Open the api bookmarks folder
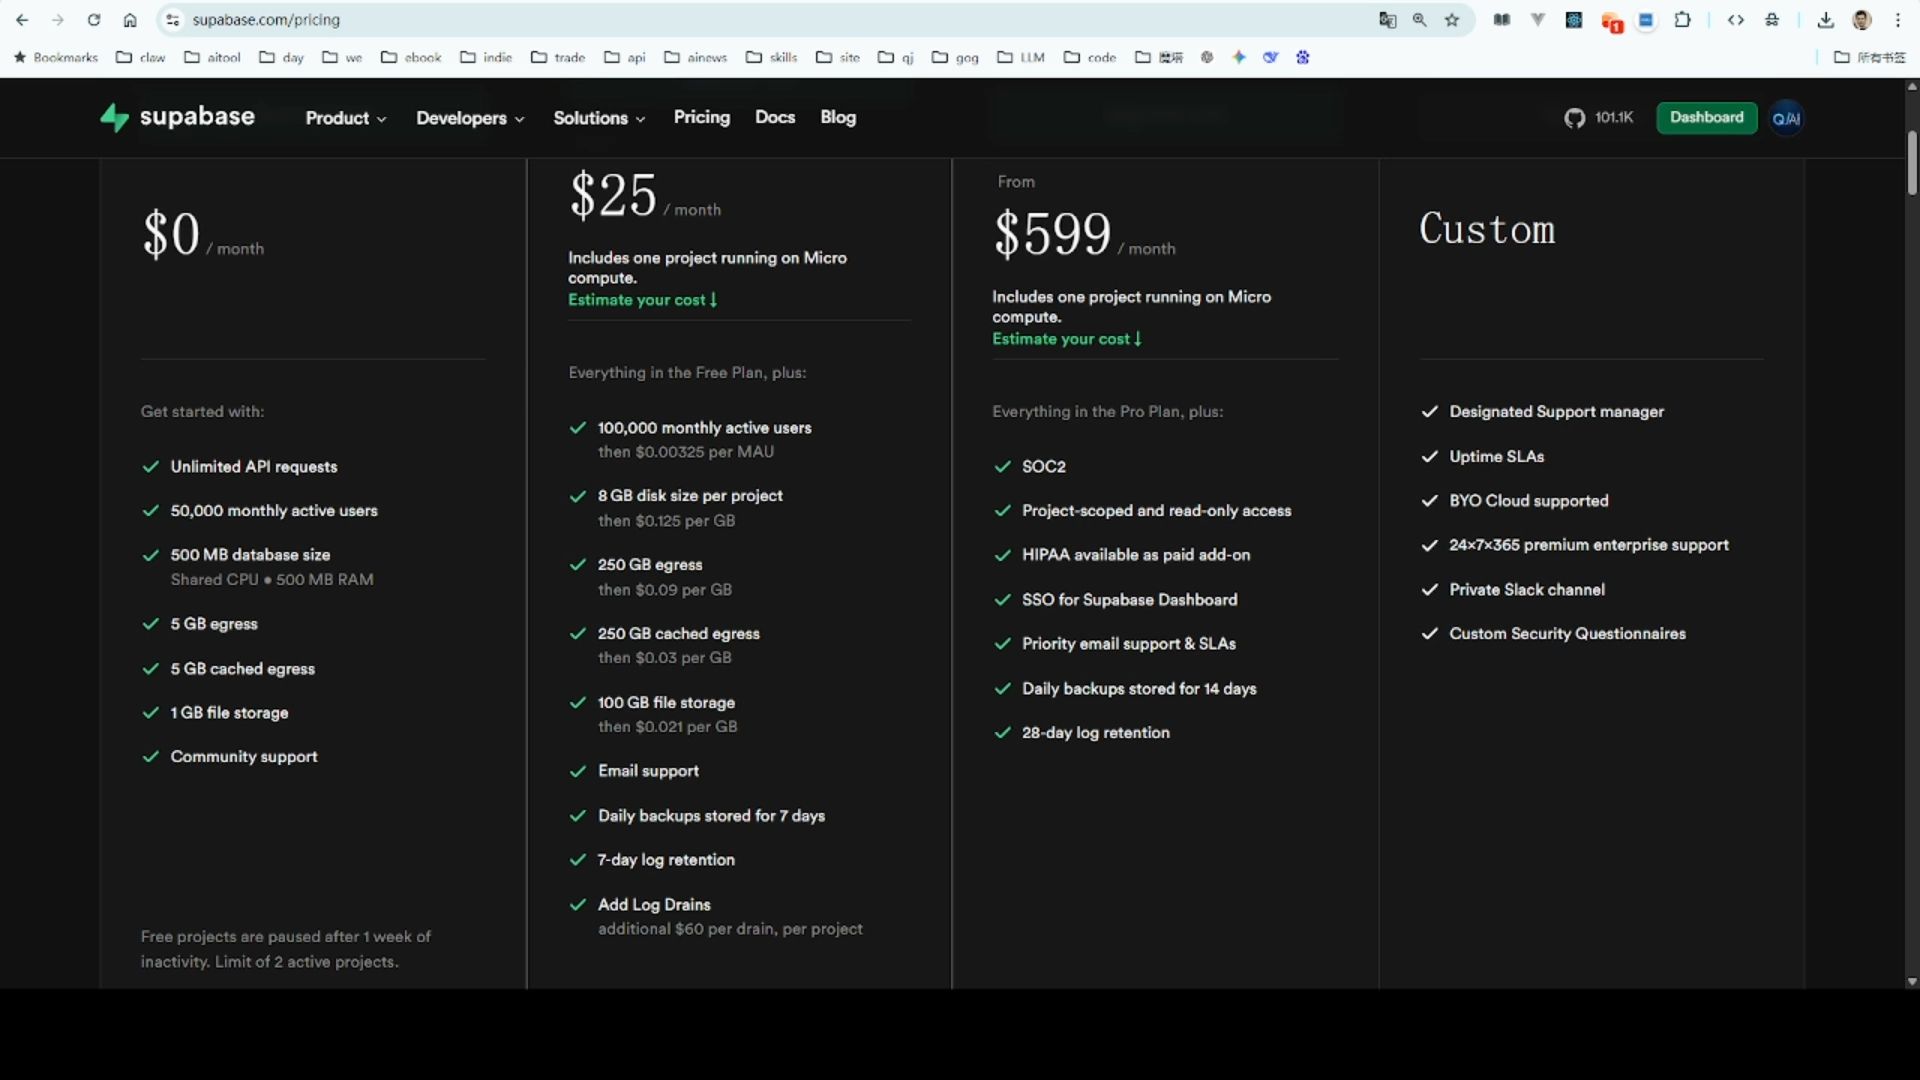The height and width of the screenshot is (1080, 1920). coord(625,57)
